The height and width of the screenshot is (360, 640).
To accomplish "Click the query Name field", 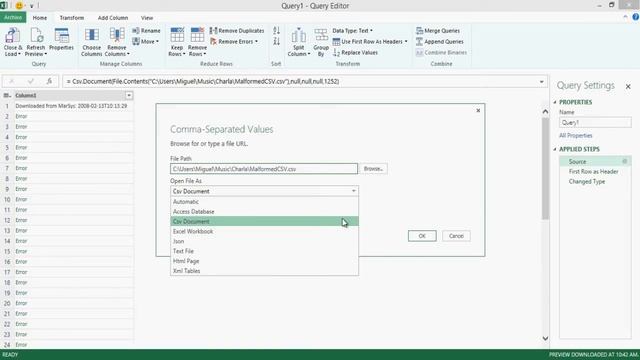I will [595, 122].
